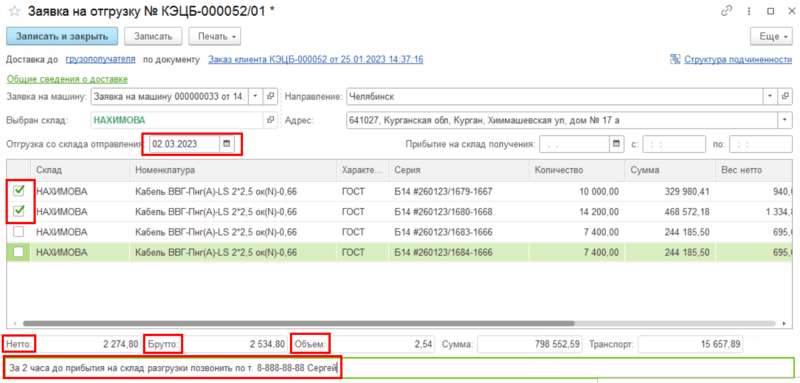The height and width of the screenshot is (383, 800).
Task: Open the calendar picker for shipment date
Action: point(227,144)
